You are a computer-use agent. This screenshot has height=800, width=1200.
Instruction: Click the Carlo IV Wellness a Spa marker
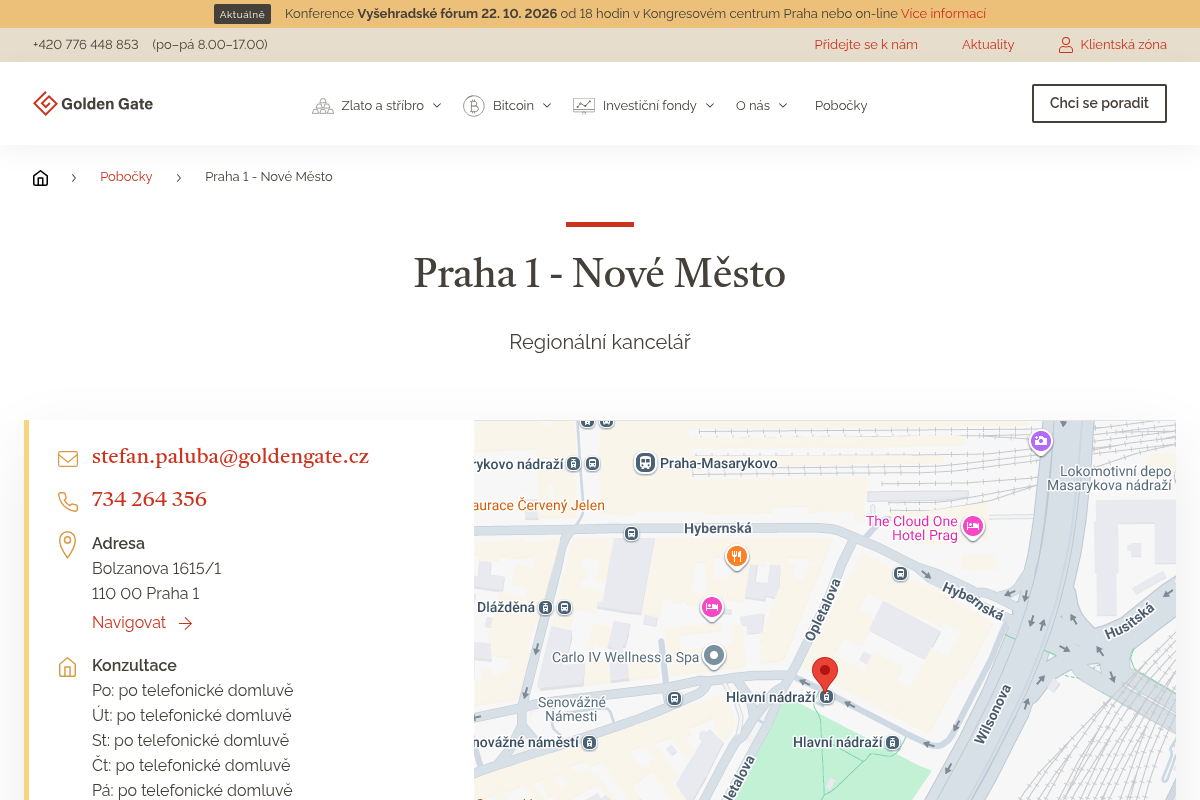point(714,656)
